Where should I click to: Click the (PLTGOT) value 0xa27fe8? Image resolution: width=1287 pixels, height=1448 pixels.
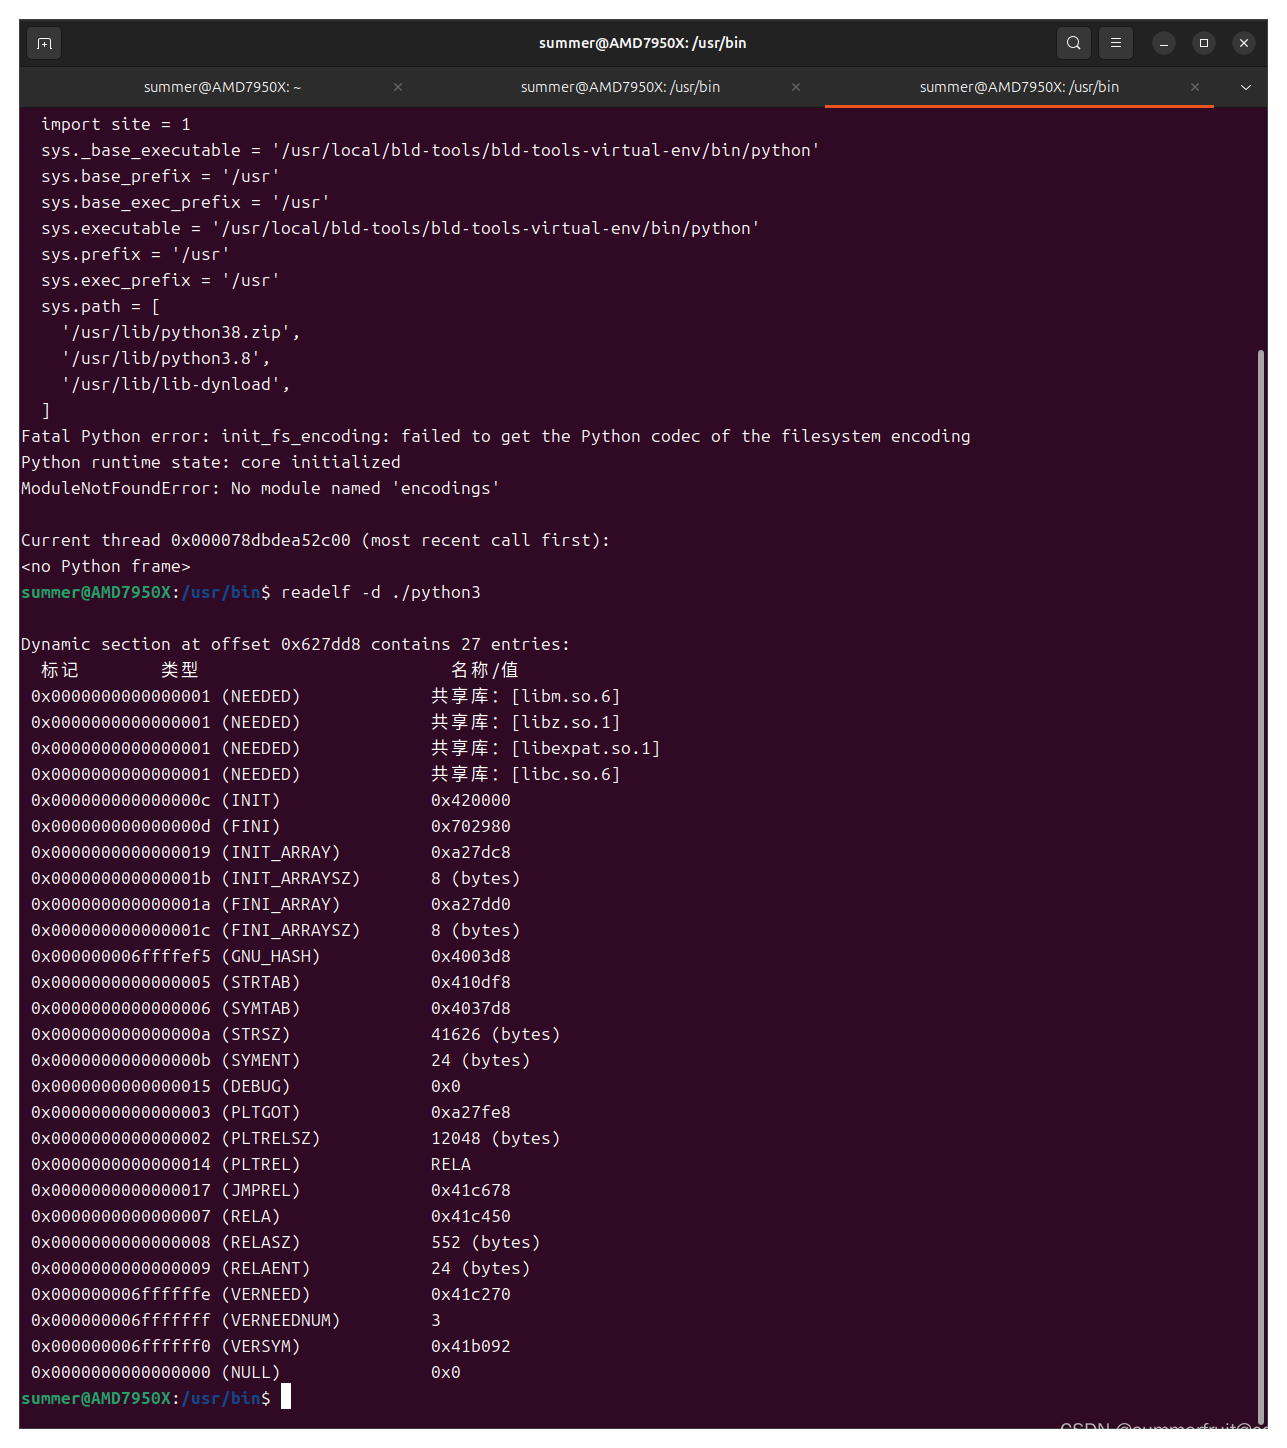coord(471,1112)
